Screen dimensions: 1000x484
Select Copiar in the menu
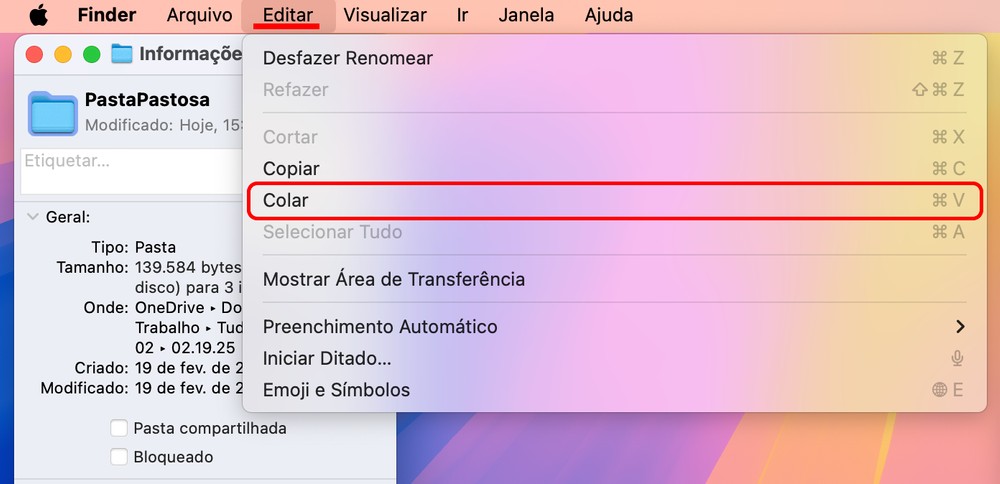pos(291,168)
